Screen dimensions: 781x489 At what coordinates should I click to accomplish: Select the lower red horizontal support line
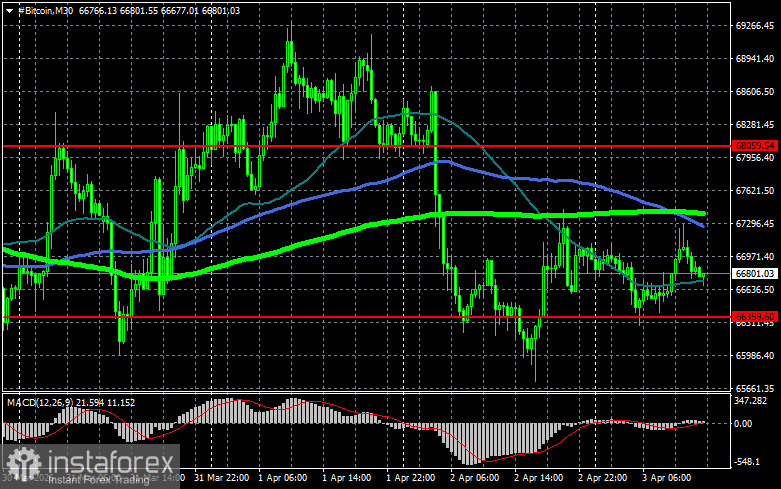pos(368,317)
